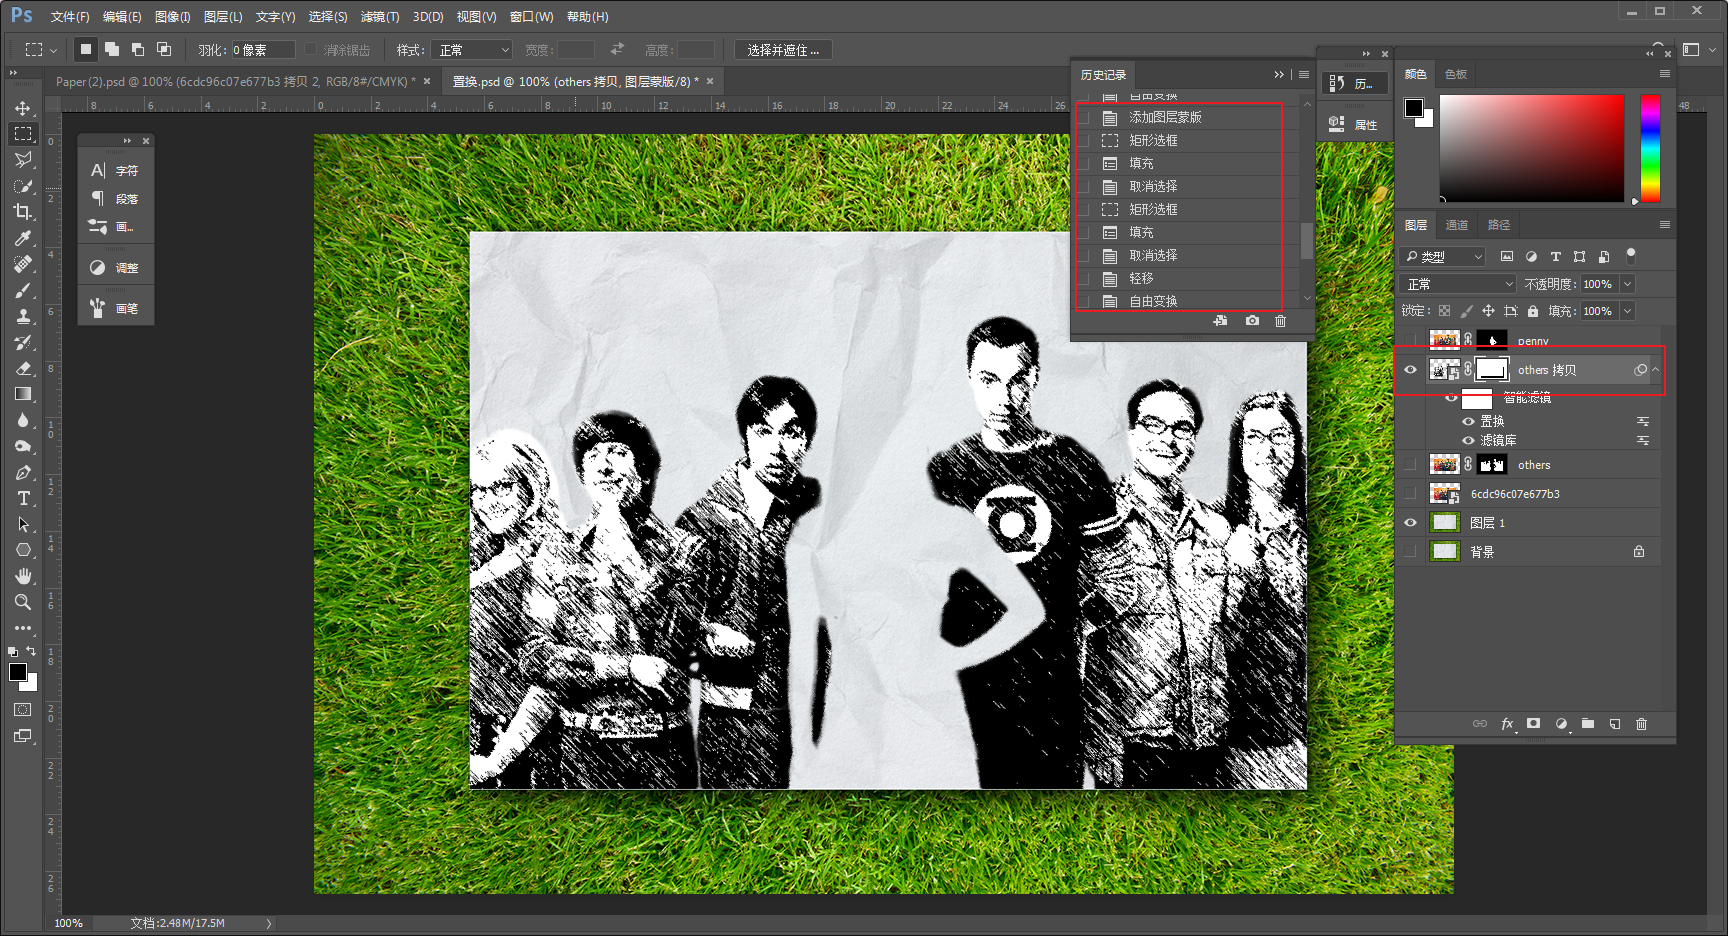This screenshot has height=936, width=1728.
Task: Select the Rectangular Marquee tool
Action: [x=22, y=134]
